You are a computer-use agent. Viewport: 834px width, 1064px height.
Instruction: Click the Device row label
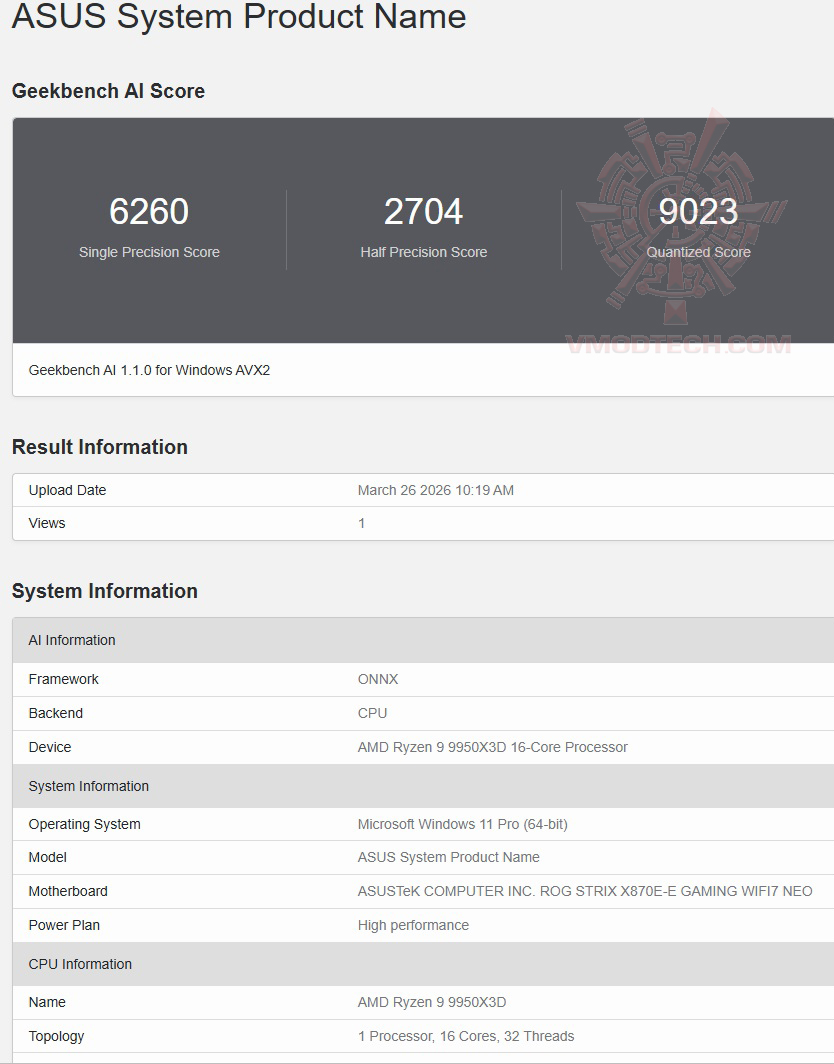[x=50, y=747]
